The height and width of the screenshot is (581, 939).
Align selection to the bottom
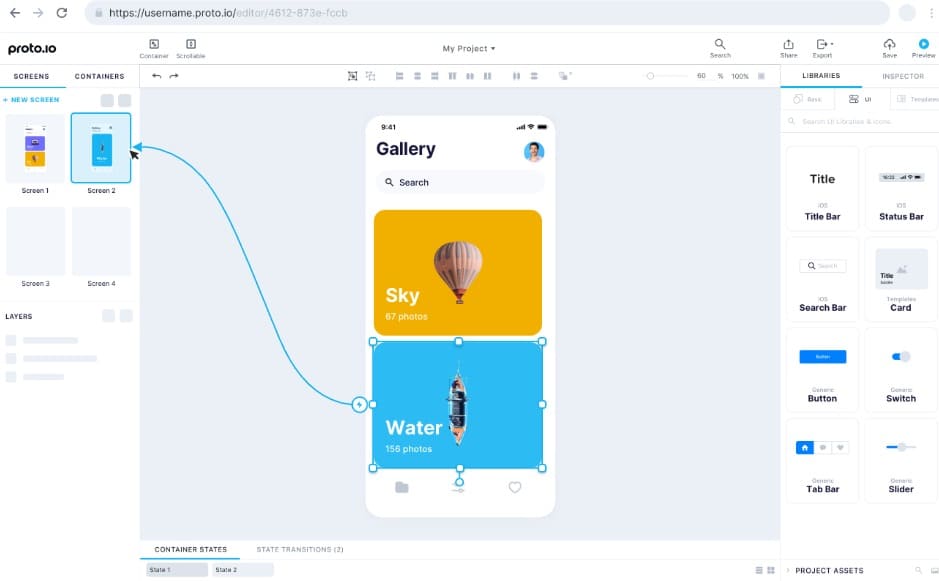coord(487,76)
